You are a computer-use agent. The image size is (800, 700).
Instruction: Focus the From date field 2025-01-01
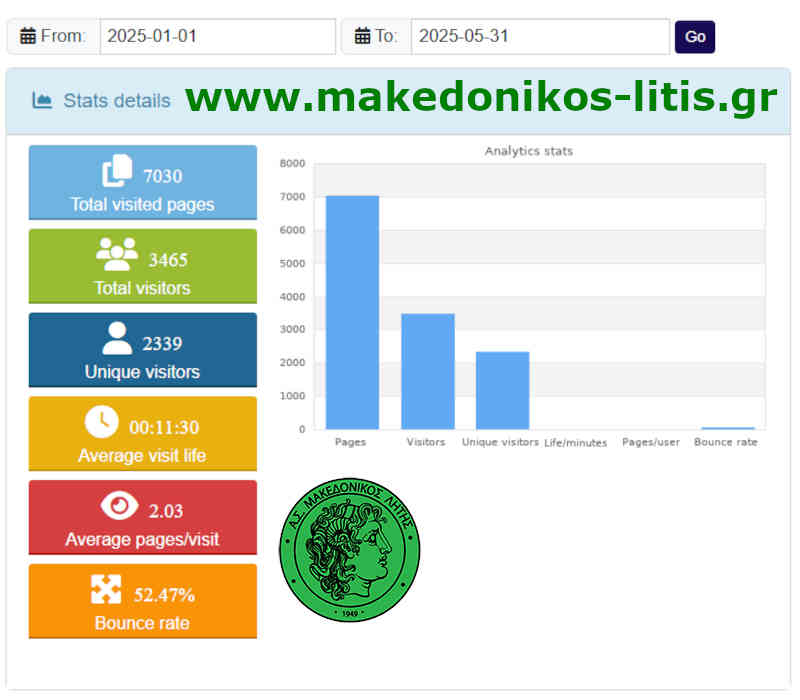(217, 37)
